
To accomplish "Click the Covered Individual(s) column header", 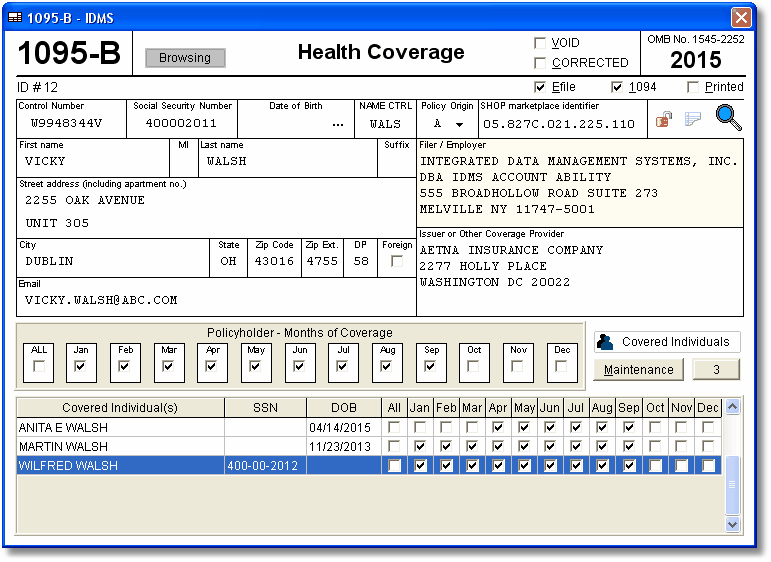I will (120, 408).
